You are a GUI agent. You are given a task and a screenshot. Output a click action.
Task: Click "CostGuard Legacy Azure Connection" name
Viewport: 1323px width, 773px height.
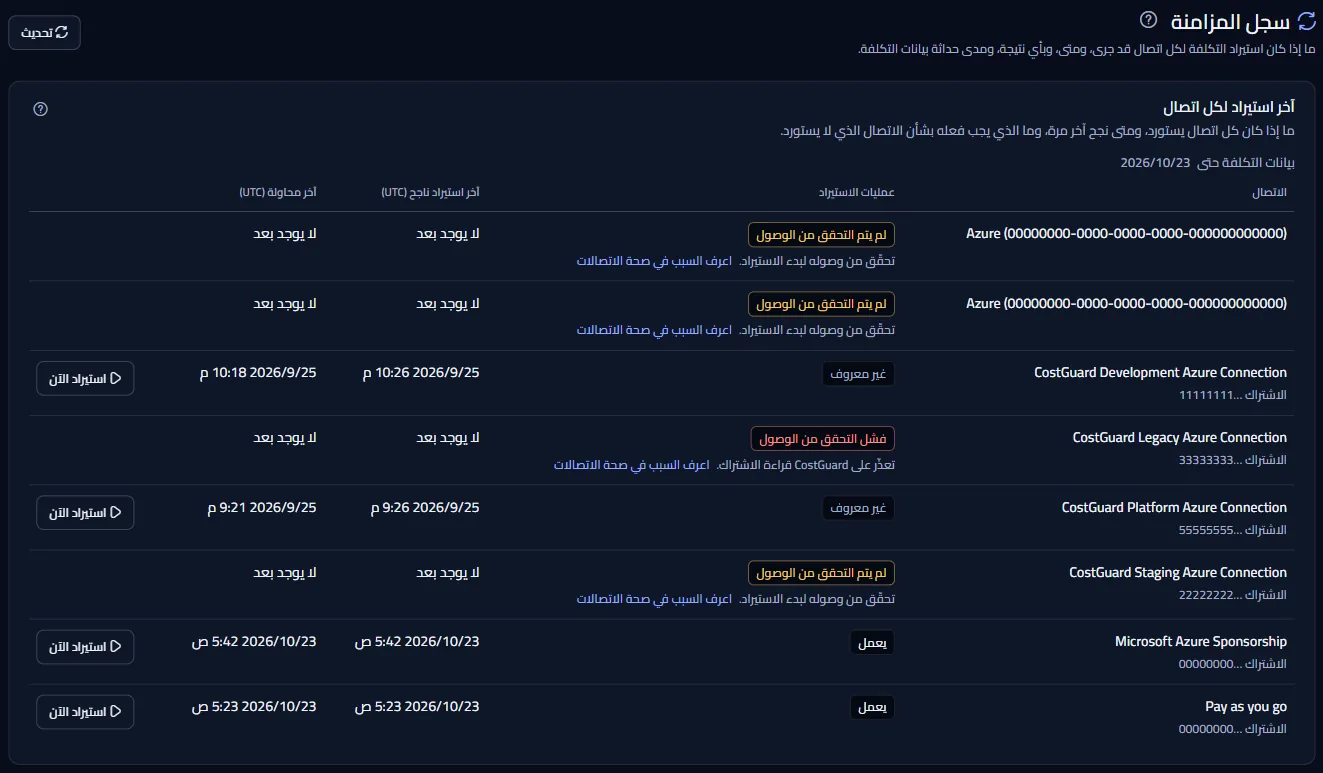[1180, 437]
